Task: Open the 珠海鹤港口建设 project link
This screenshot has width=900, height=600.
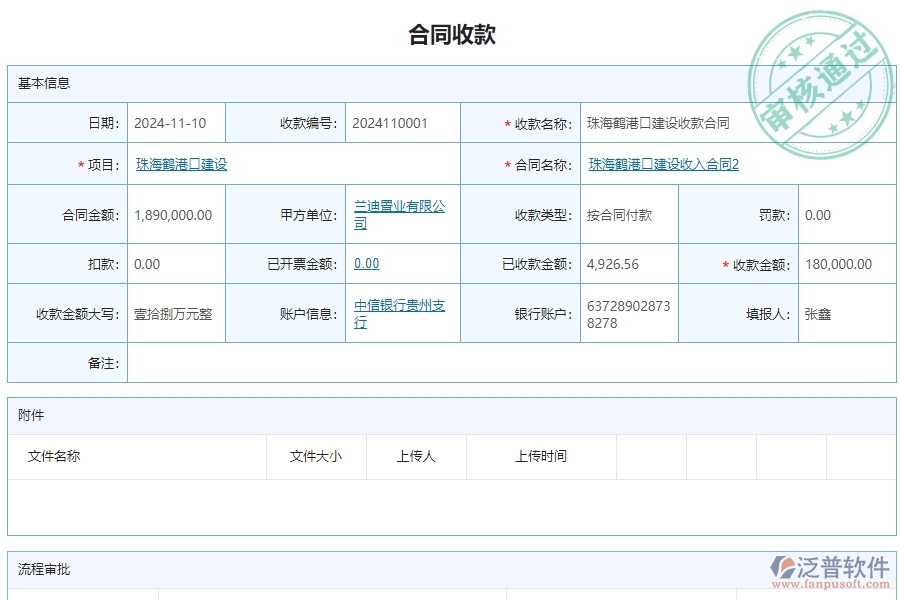Action: (181, 164)
